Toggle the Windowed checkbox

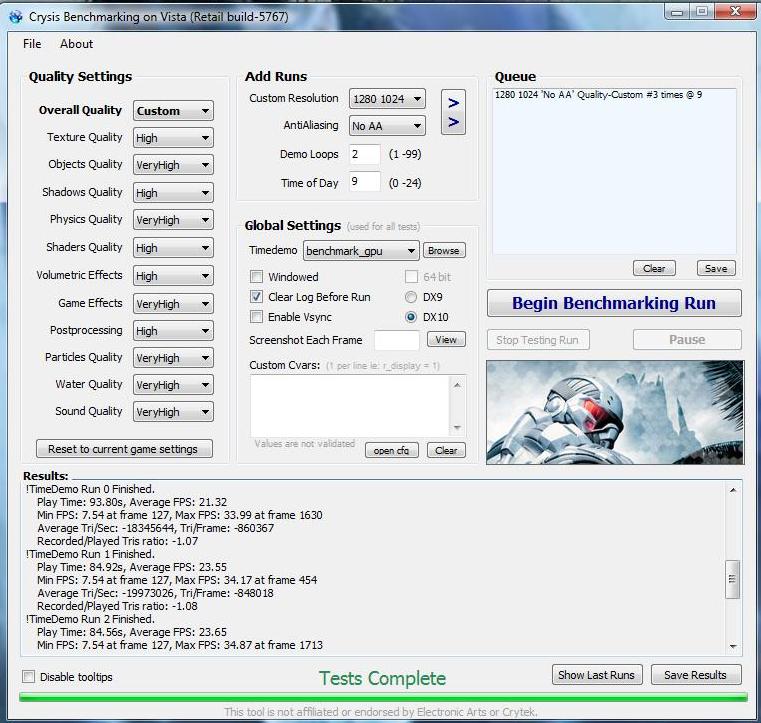point(256,277)
